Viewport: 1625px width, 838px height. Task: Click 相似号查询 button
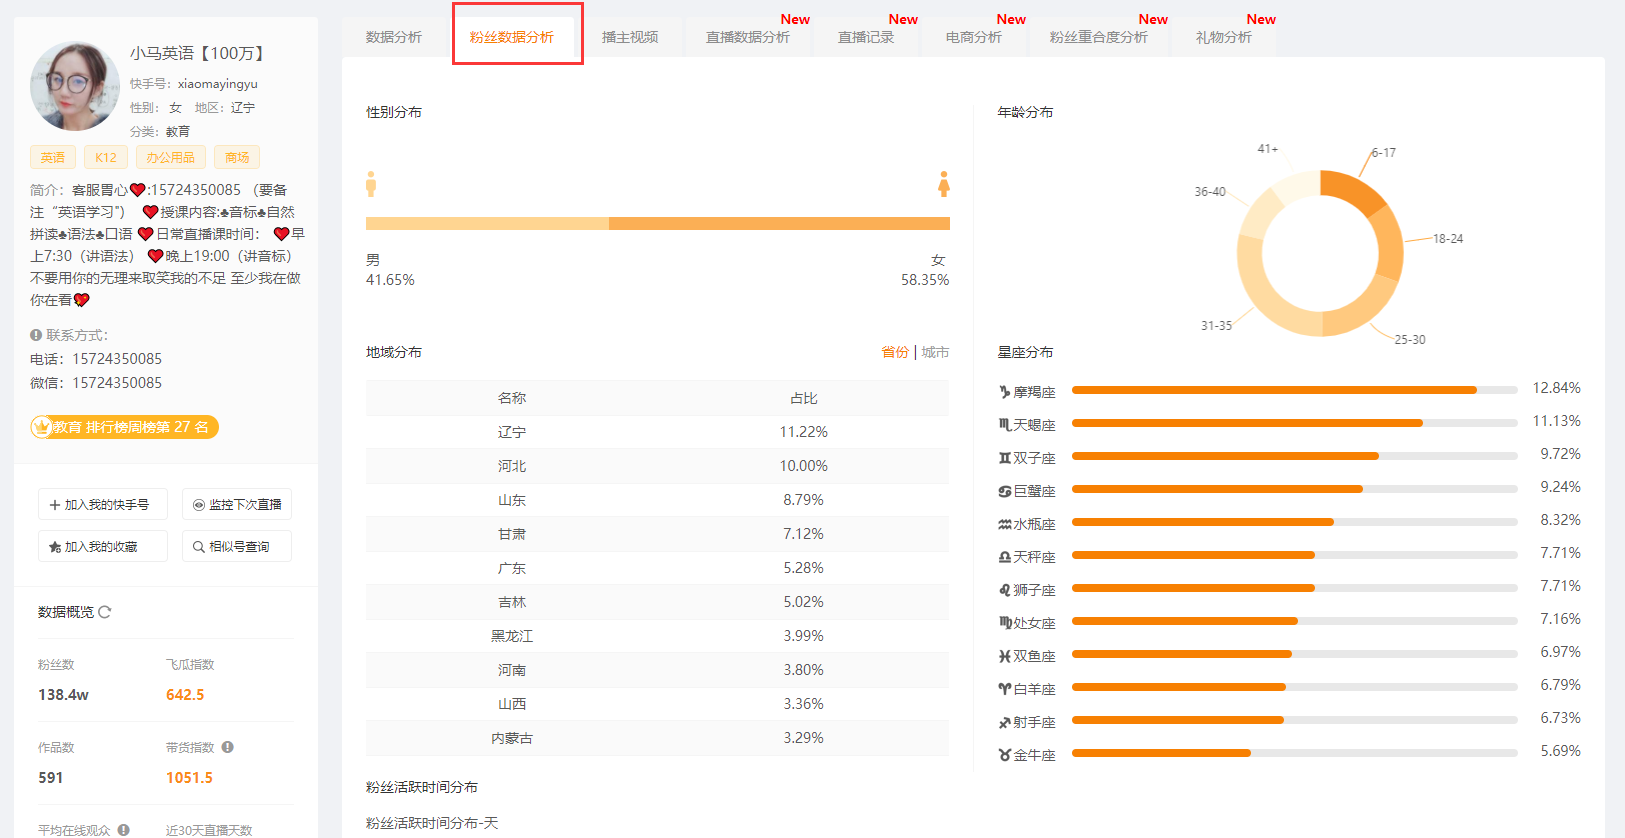[x=237, y=547]
